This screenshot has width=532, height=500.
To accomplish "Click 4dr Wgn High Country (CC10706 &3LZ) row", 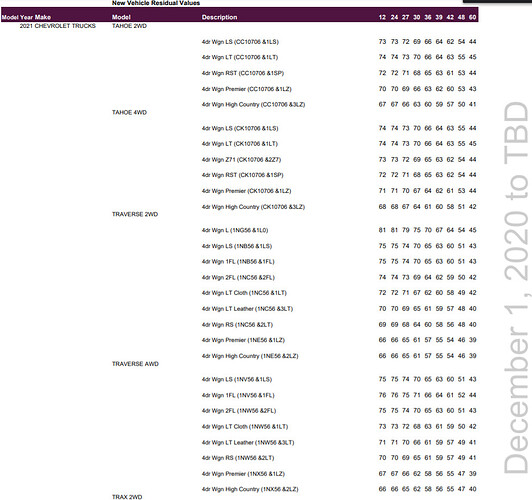I will (x=339, y=104).
